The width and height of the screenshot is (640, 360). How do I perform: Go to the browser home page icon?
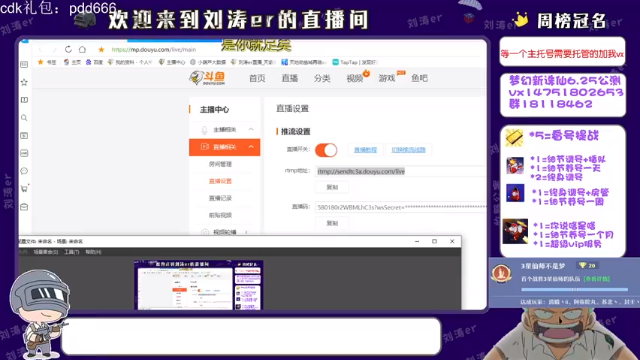pos(82,49)
